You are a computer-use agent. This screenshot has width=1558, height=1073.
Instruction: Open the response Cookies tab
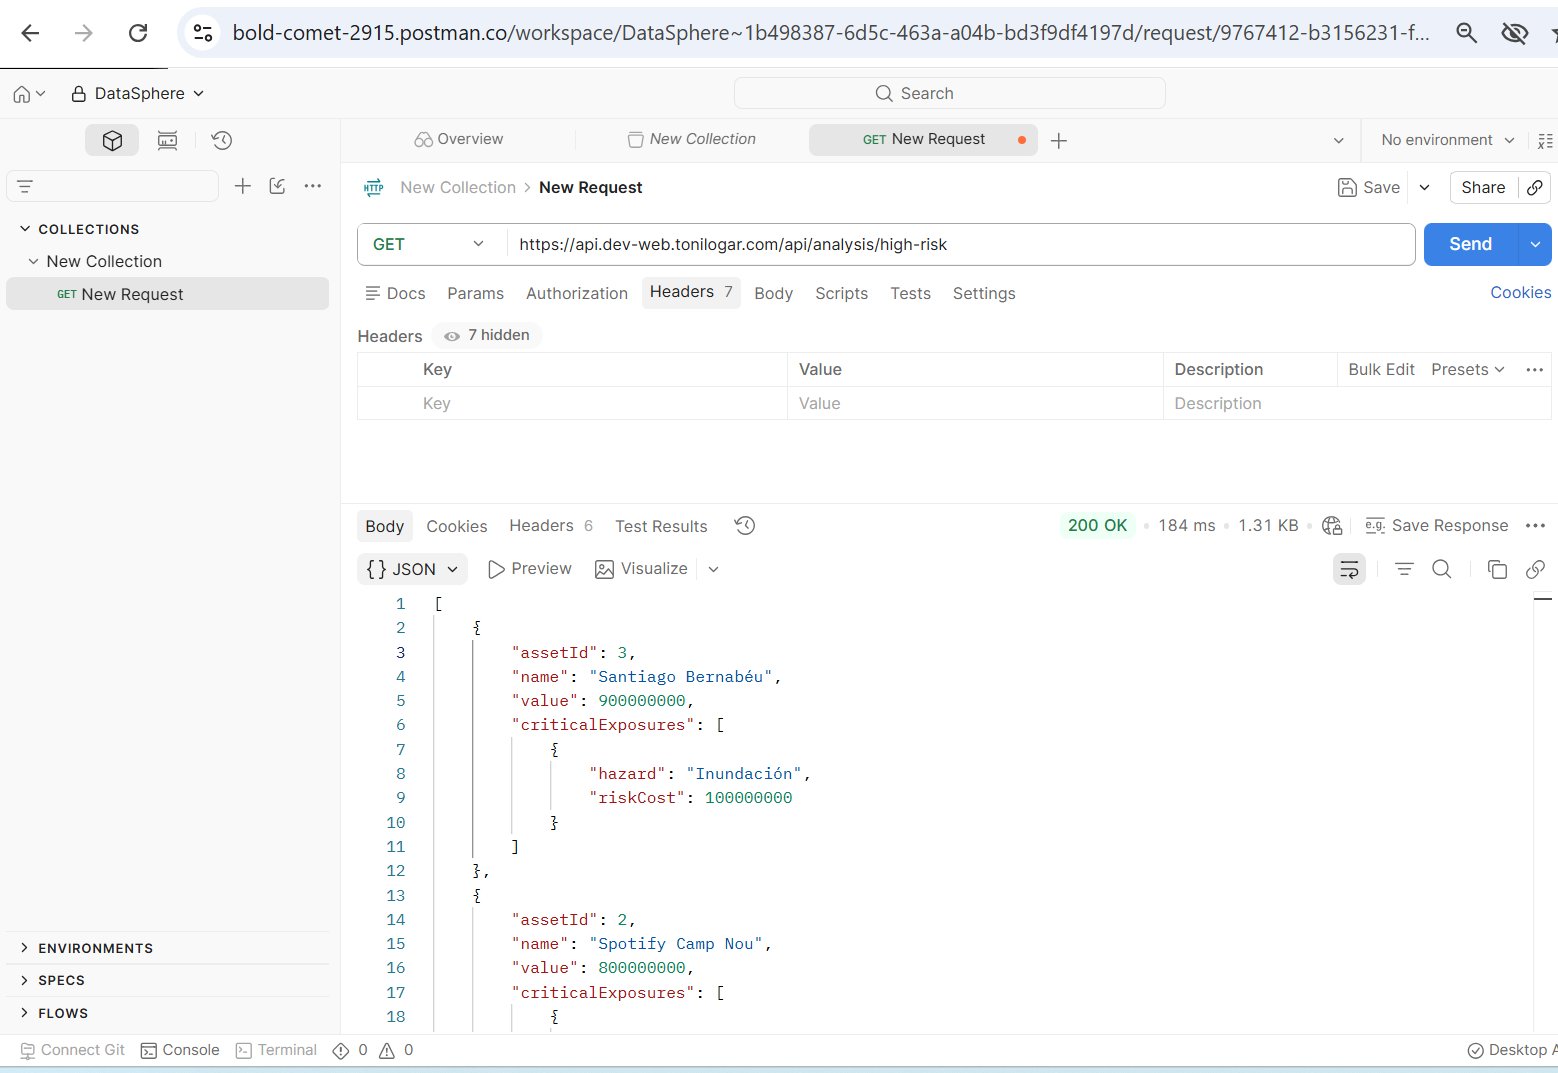coord(457,526)
